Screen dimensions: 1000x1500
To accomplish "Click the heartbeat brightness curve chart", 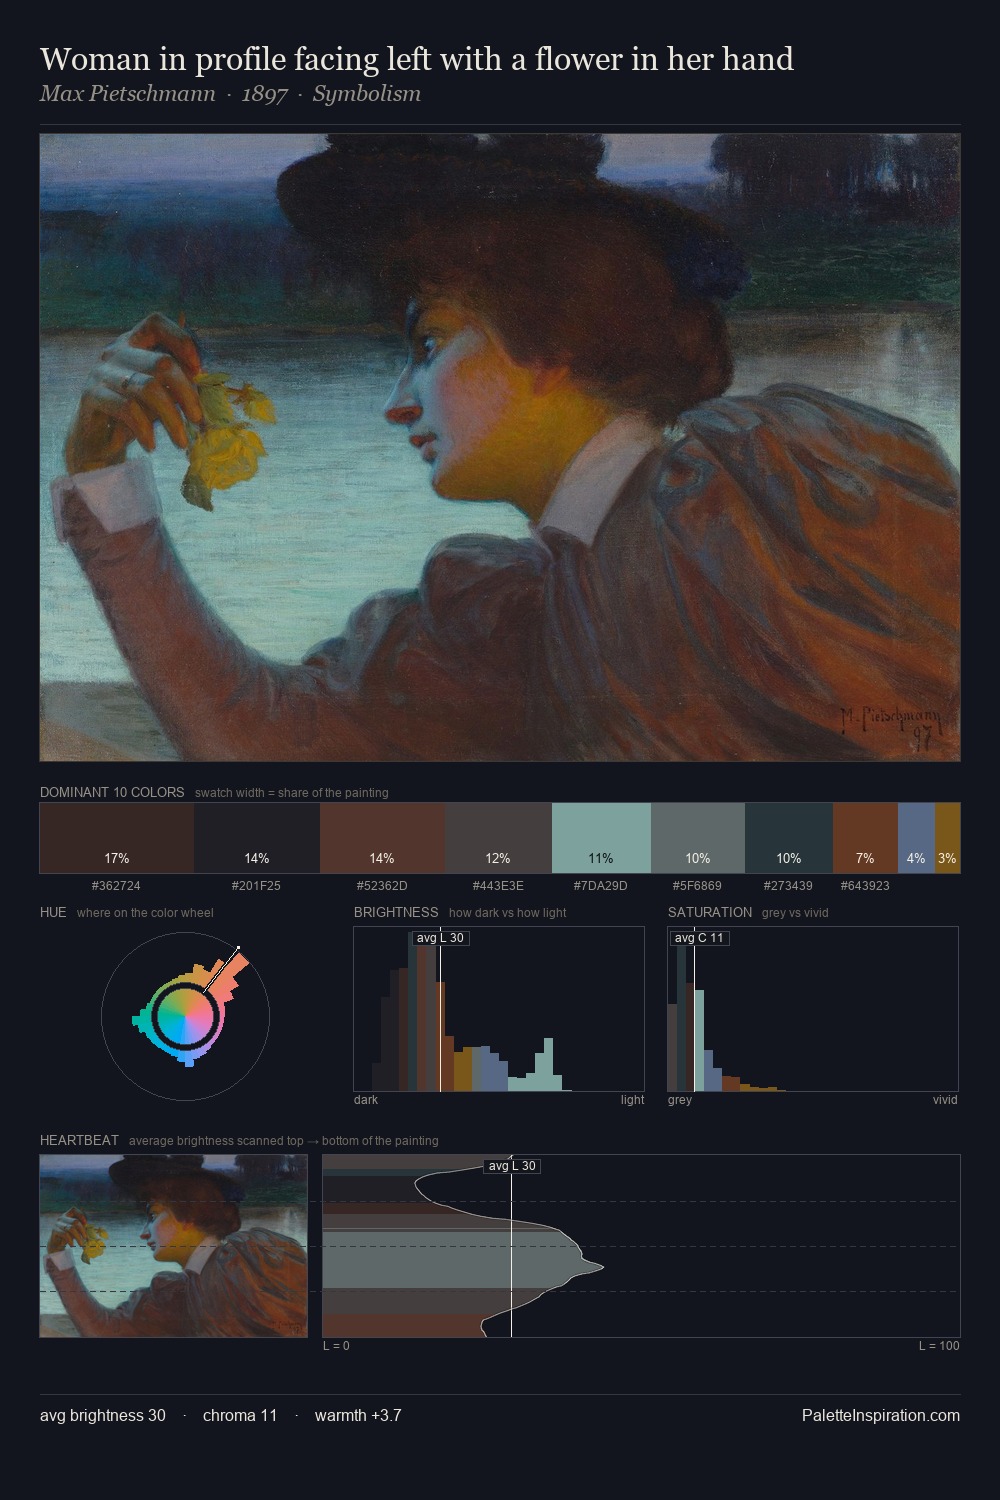I will [641, 1246].
